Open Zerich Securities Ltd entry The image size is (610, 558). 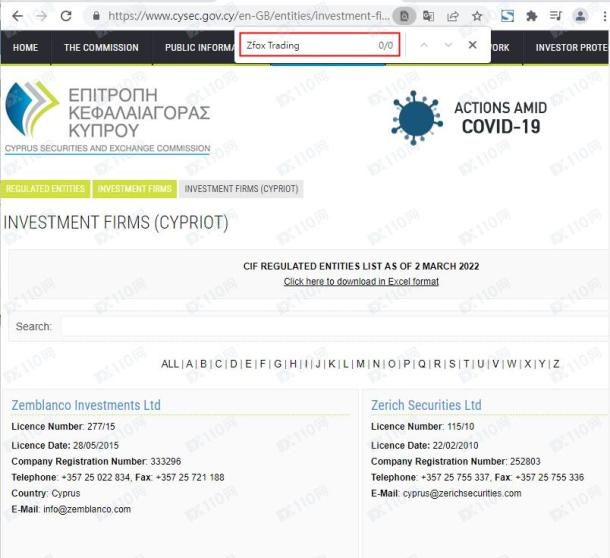426,405
